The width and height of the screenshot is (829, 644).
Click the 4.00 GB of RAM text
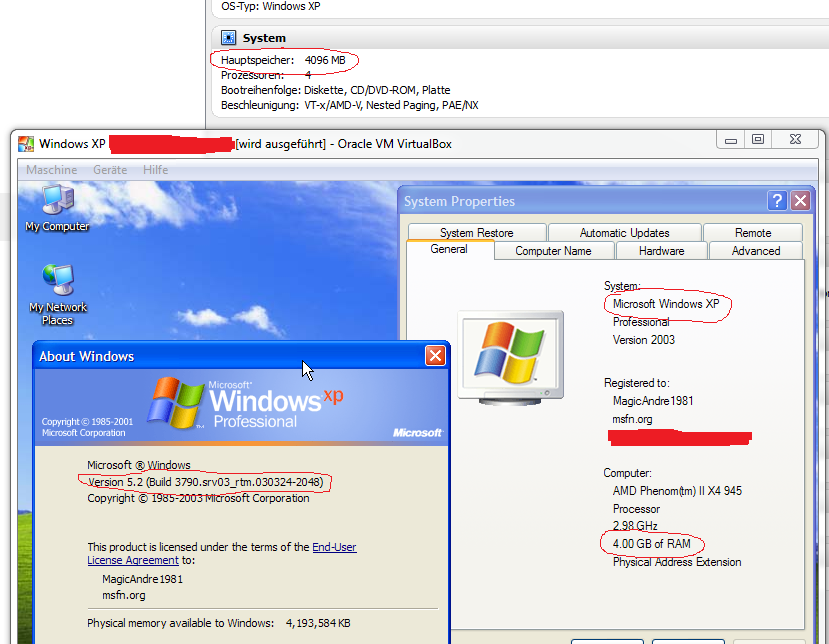click(x=651, y=544)
